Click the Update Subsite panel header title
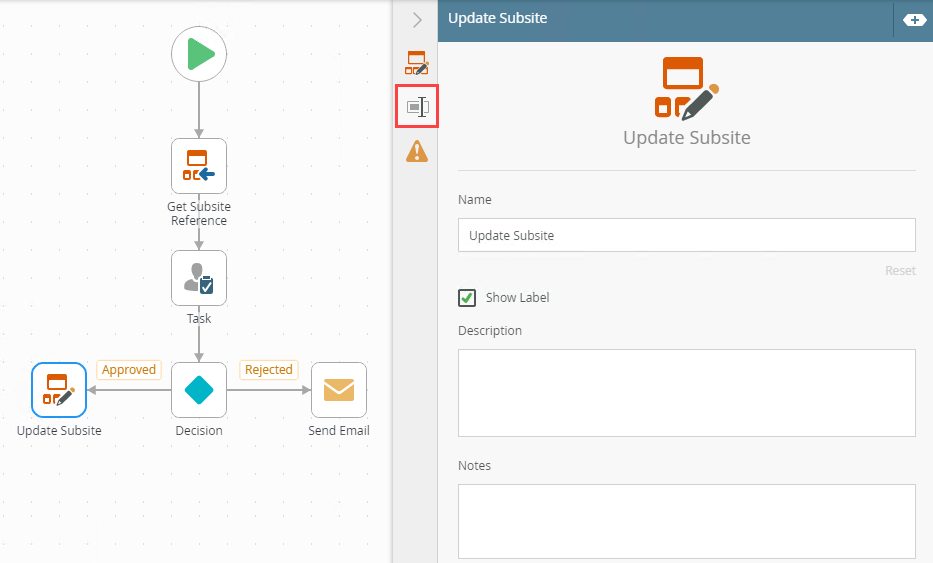 497,18
